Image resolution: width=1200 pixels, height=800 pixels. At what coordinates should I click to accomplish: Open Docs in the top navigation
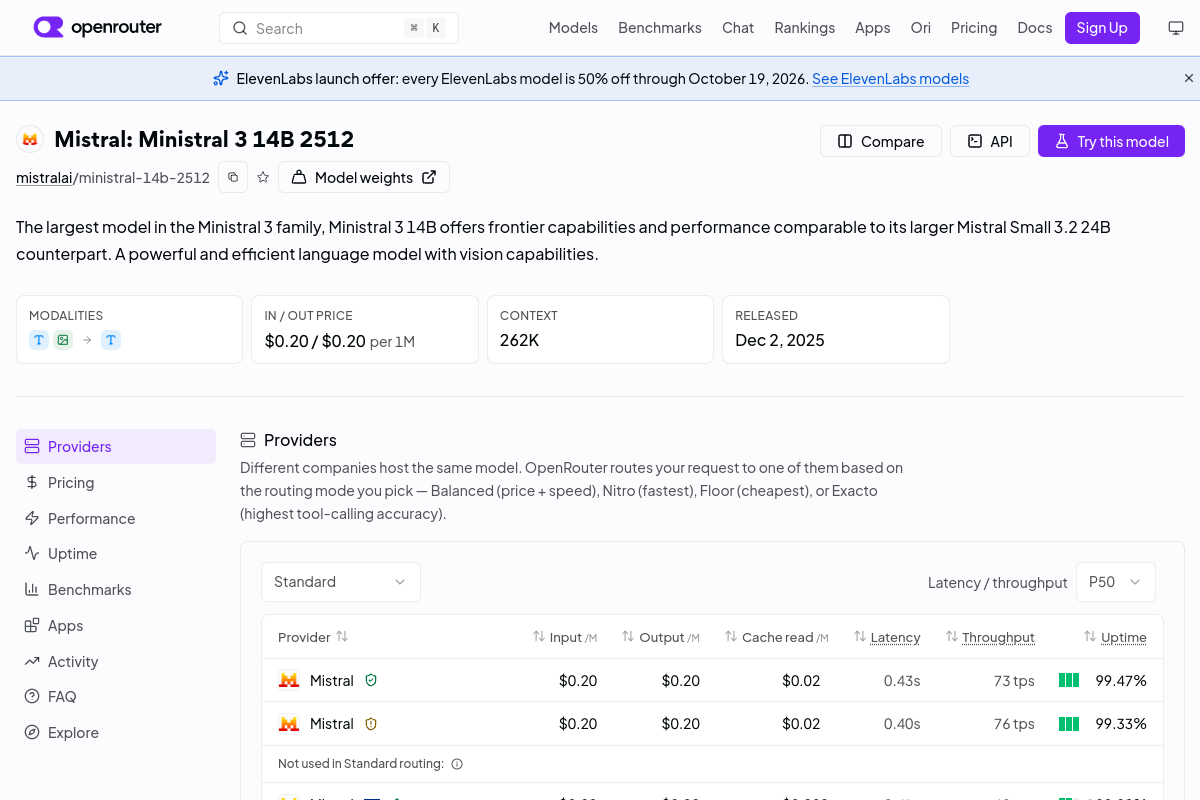point(1035,28)
